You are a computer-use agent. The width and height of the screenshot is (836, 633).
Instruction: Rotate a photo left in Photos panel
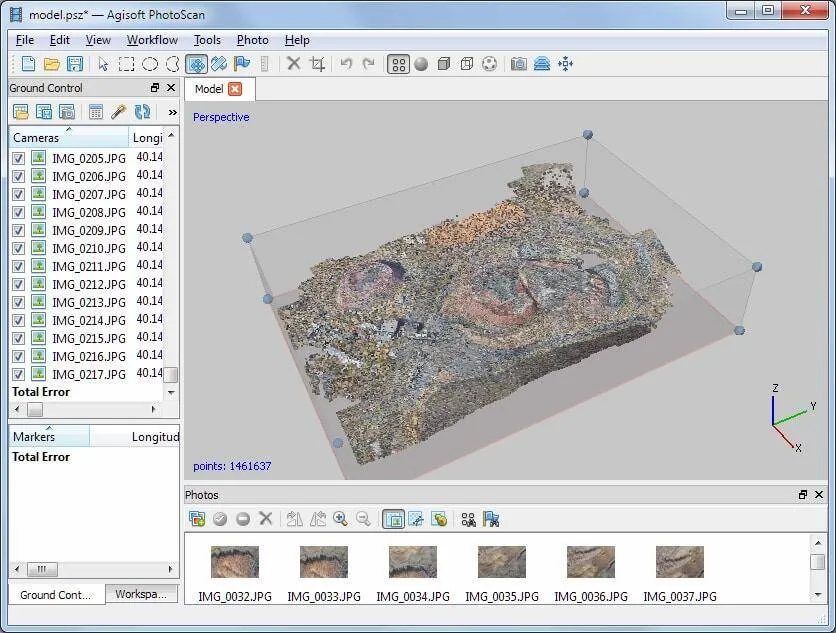pyautogui.click(x=292, y=518)
